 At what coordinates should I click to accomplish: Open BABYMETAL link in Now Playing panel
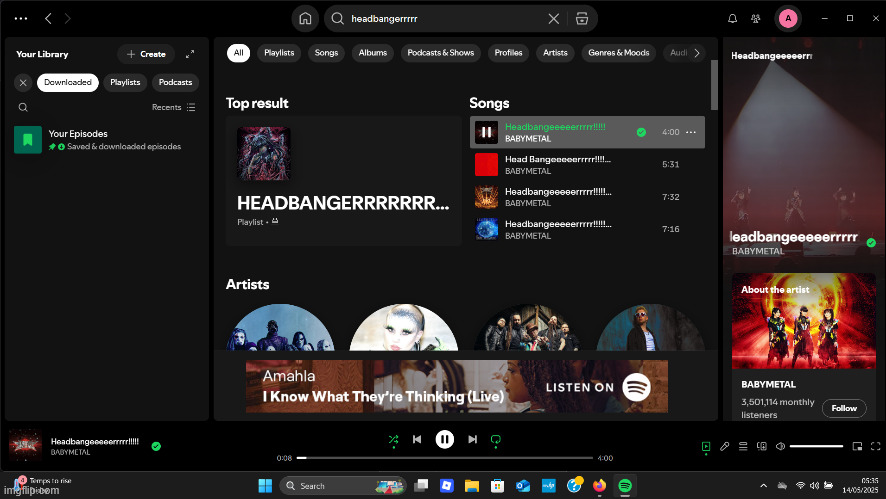(x=758, y=251)
